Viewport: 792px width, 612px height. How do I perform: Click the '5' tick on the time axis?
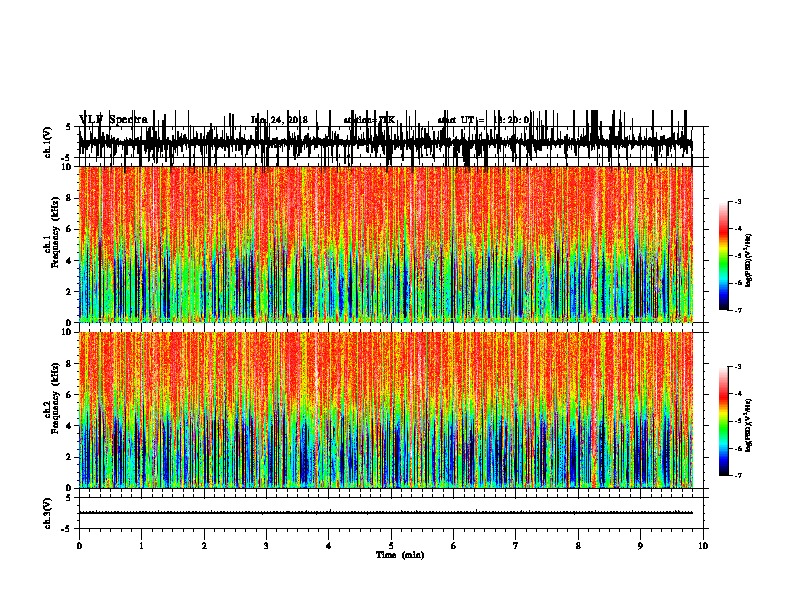(391, 546)
